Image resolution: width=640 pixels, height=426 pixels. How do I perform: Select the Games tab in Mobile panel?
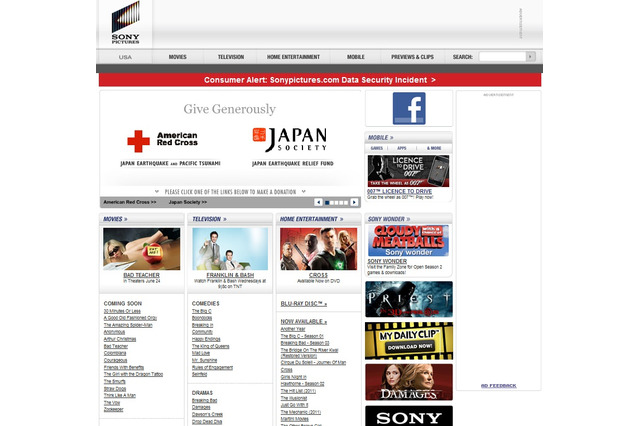coord(376,148)
